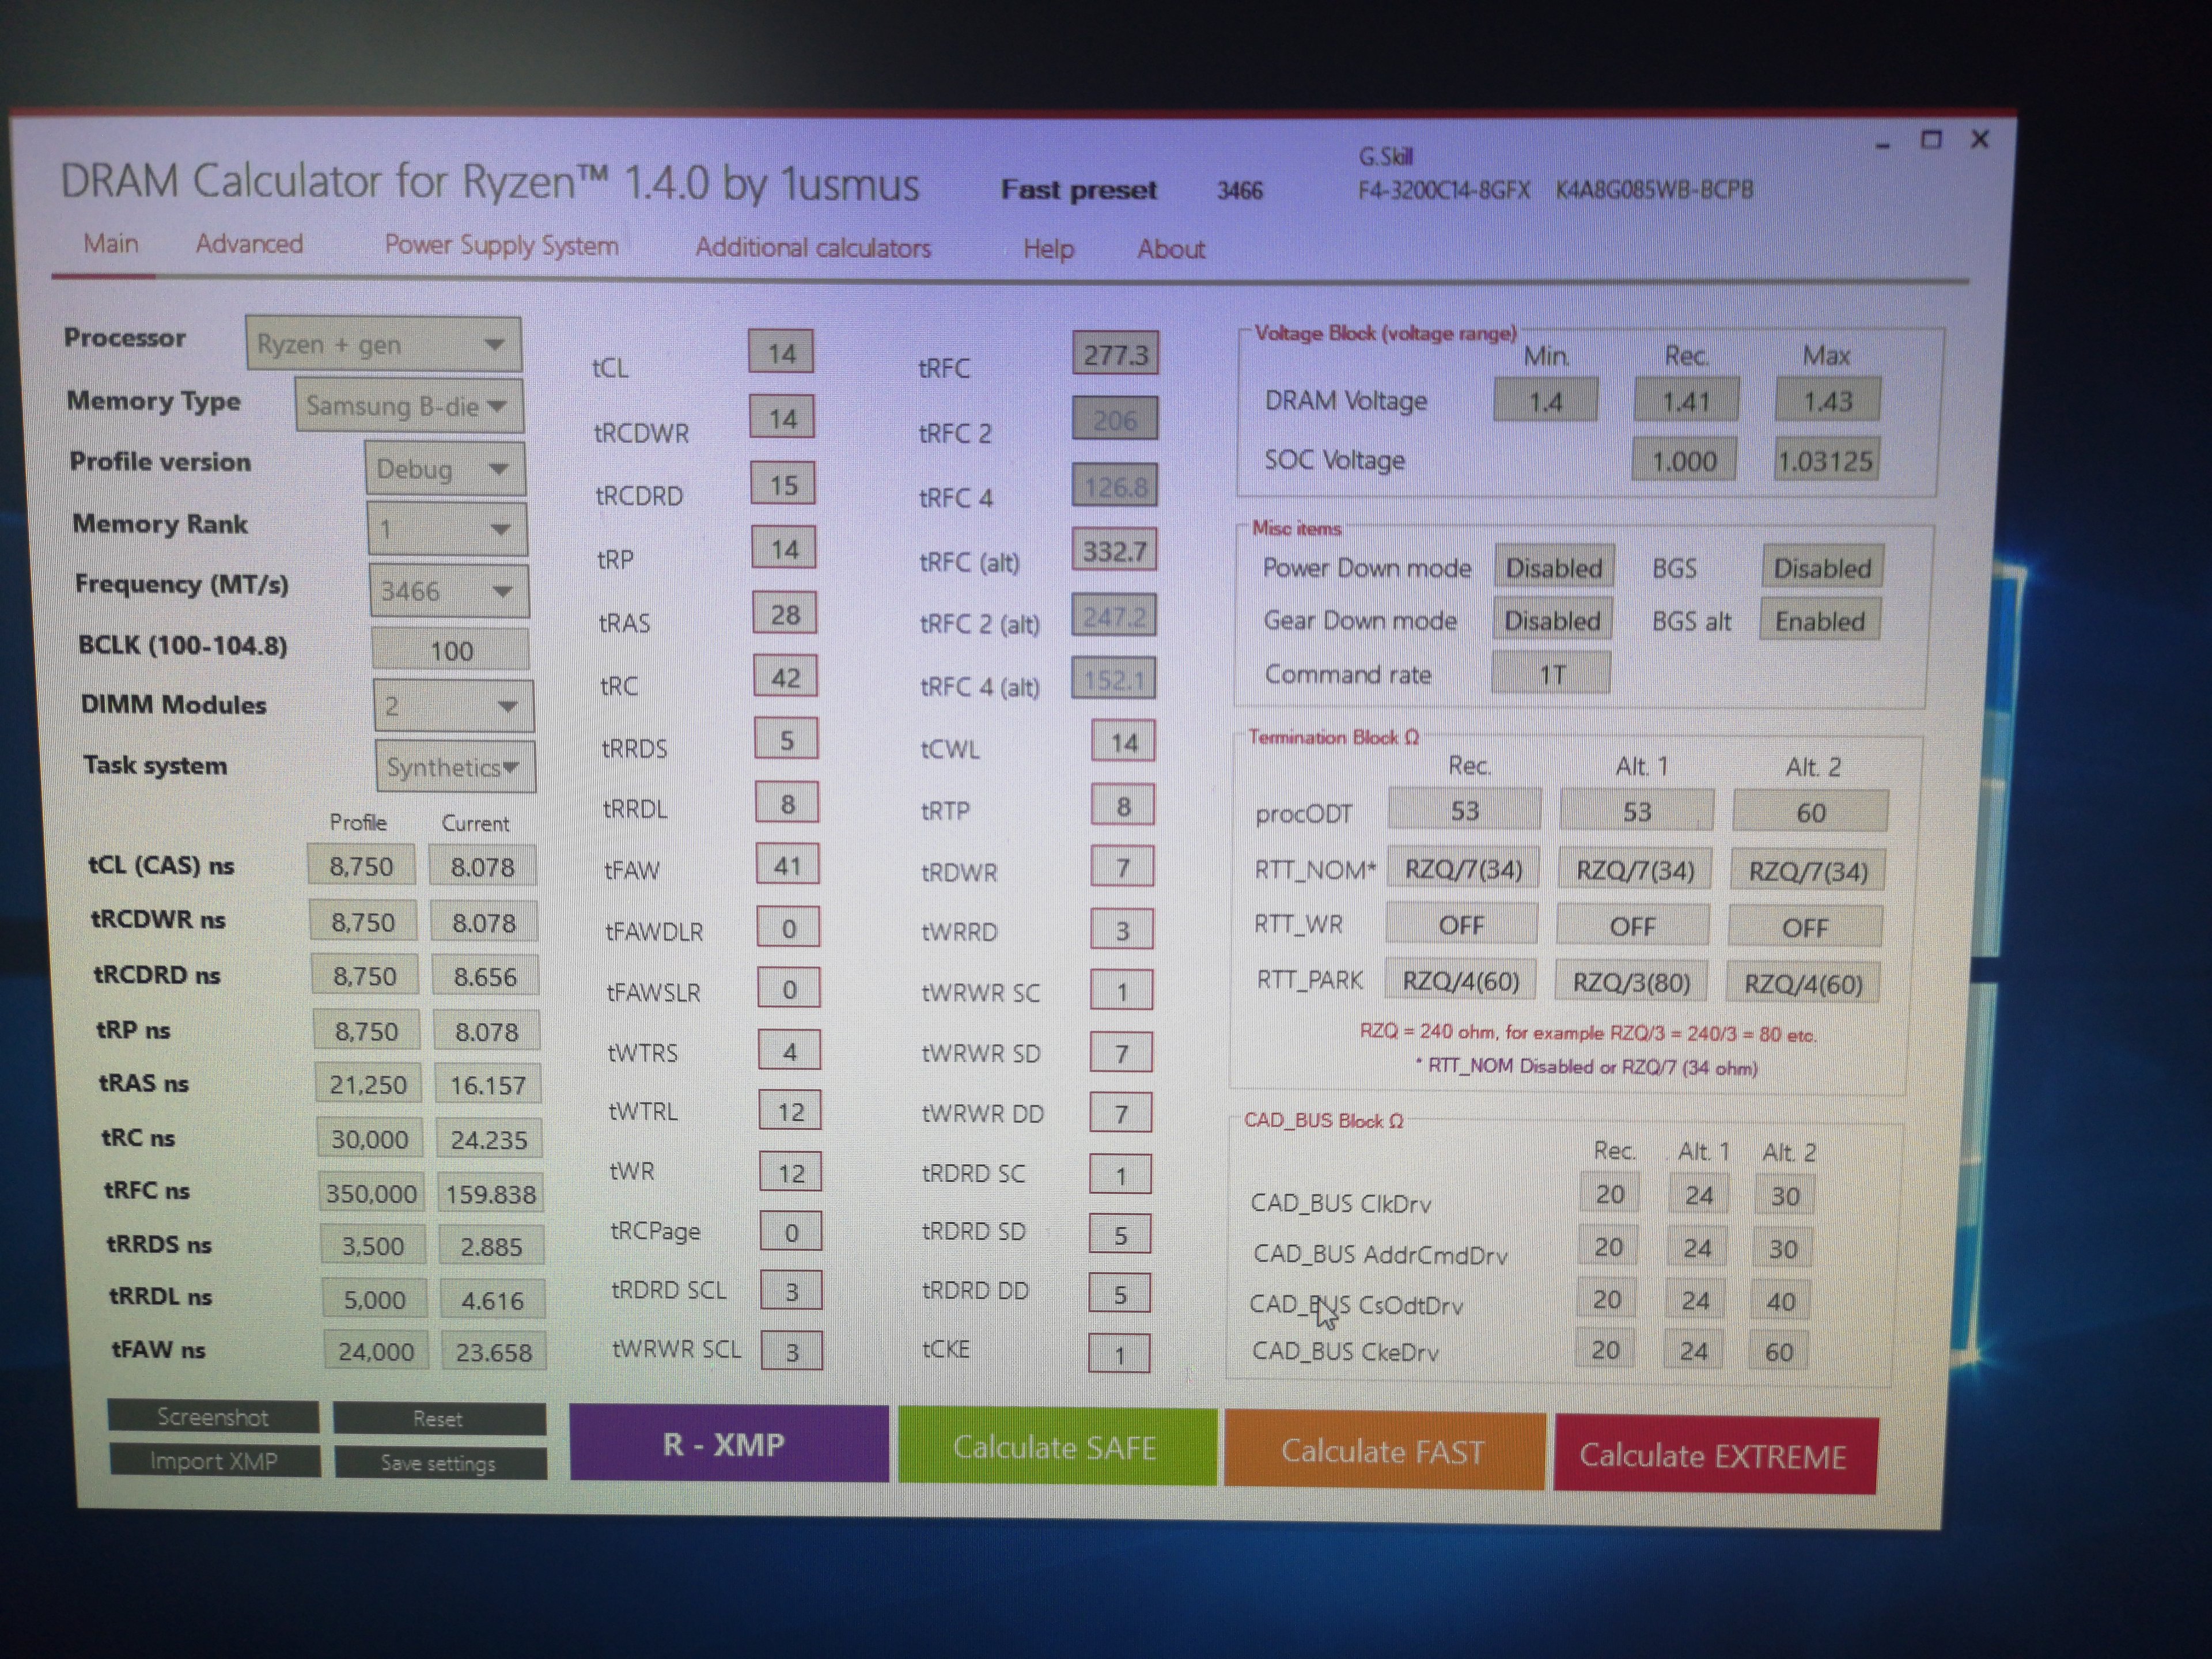Maximize the DRAM Calculator window

coord(1932,140)
